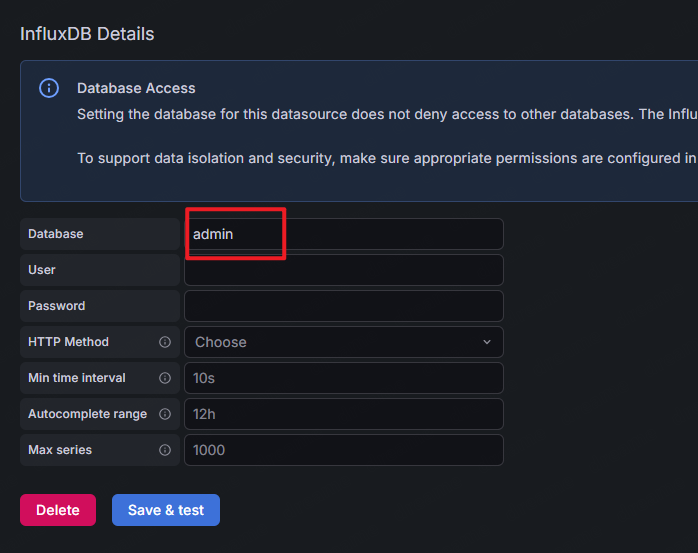Viewport: 698px width, 553px height.
Task: Click the Min time interval label
Action: tap(77, 378)
